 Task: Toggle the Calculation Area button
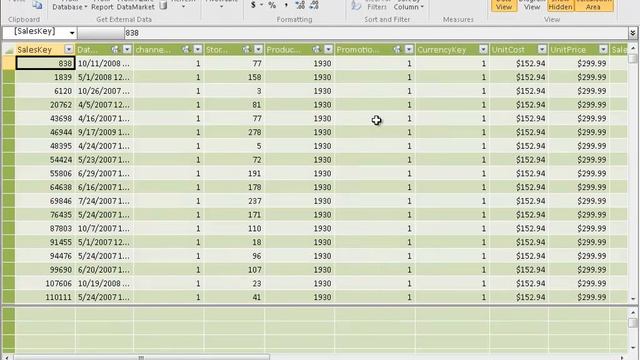tap(593, 5)
